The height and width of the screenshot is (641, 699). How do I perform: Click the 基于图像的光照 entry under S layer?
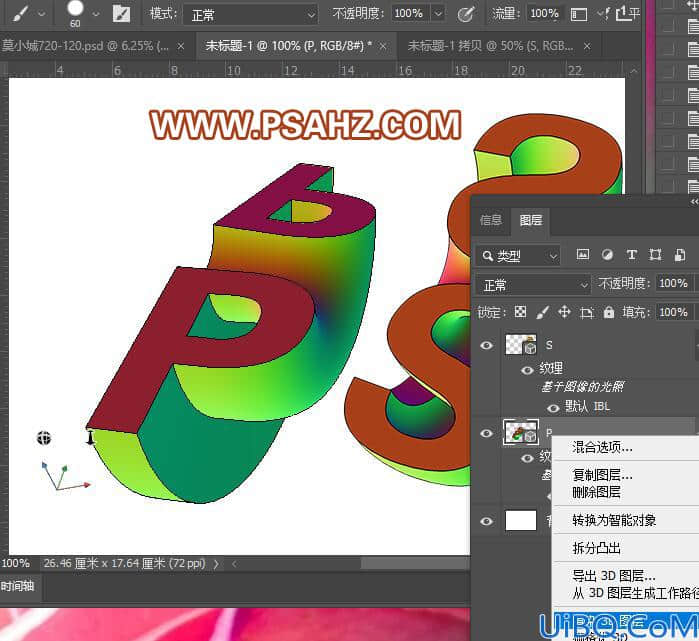click(583, 386)
